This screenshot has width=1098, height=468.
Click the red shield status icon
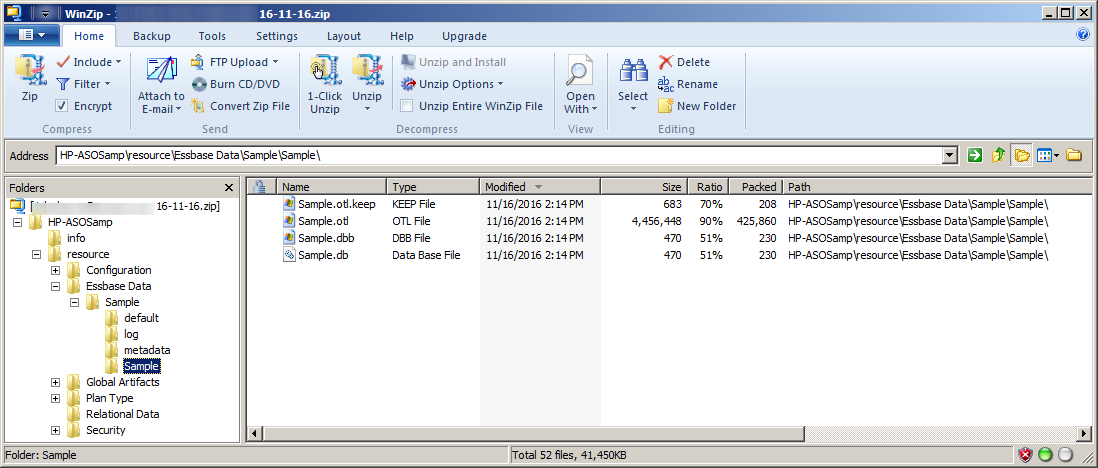(x=1025, y=455)
